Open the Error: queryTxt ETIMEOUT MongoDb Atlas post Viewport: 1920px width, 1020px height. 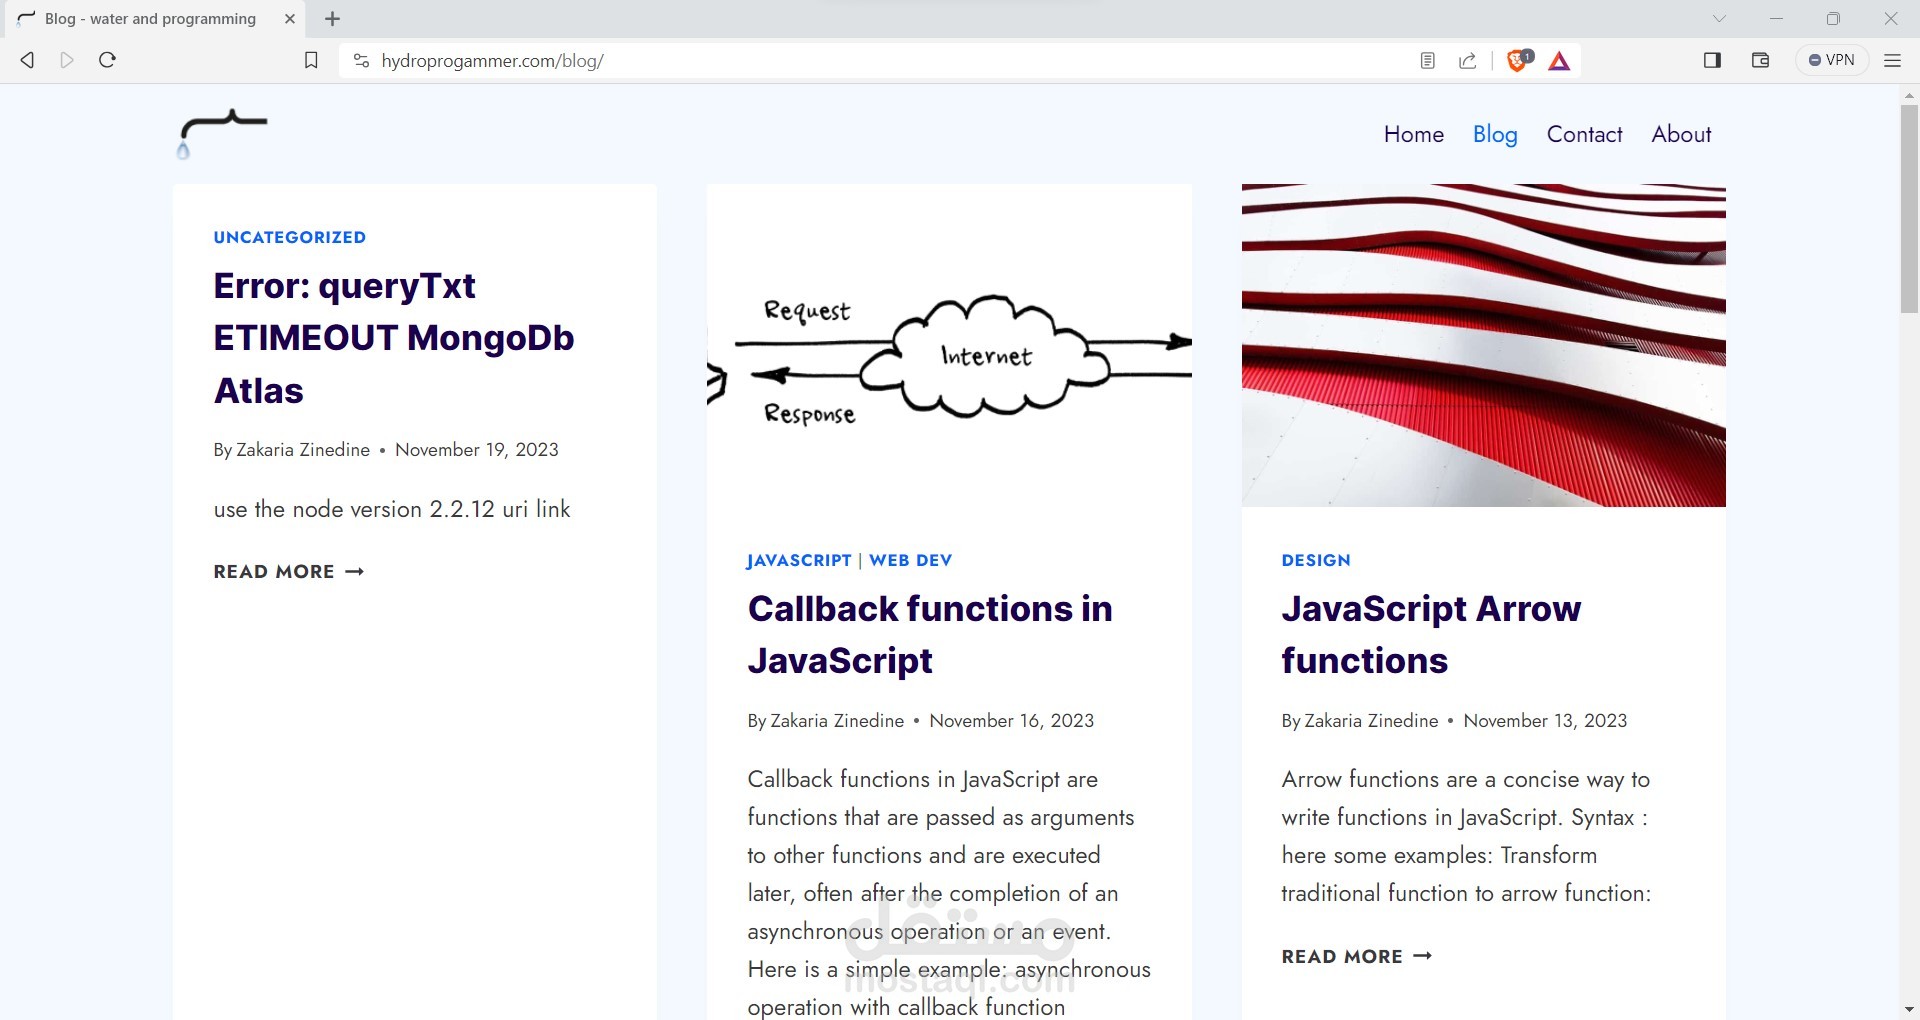coord(394,338)
